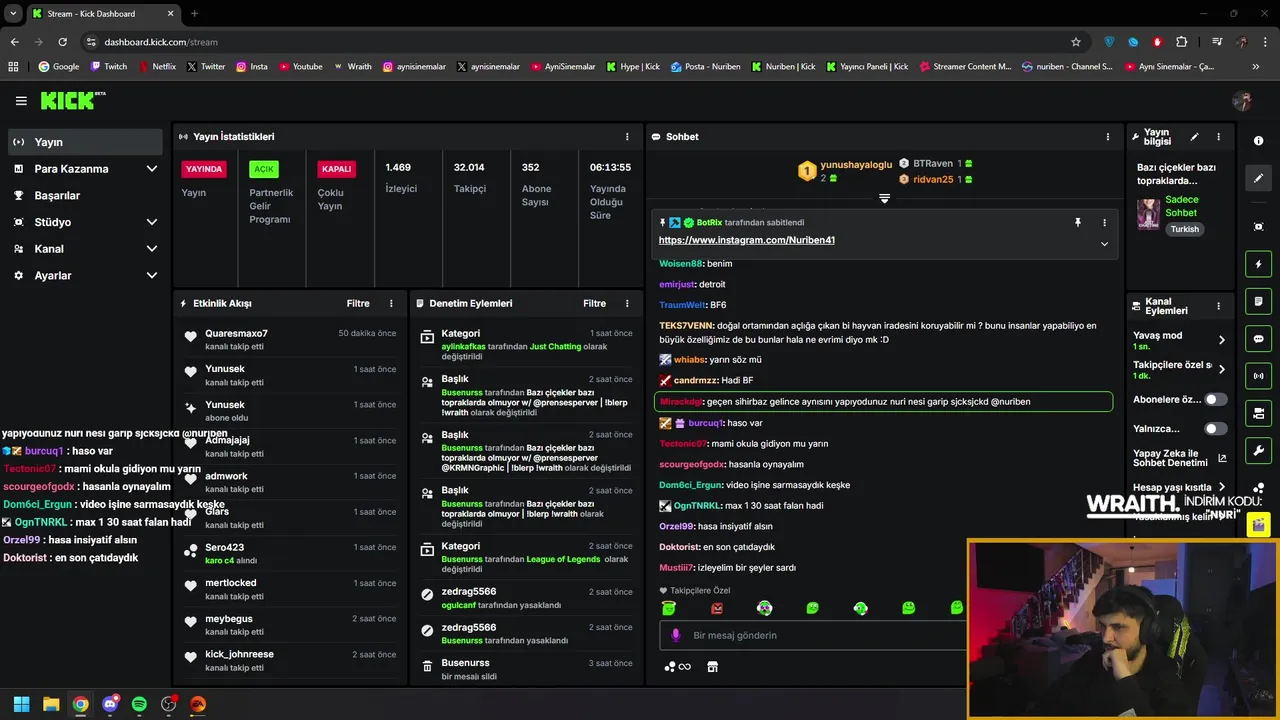Click the Sadece Sohbet category link
The image size is (1280, 720).
click(1181, 206)
